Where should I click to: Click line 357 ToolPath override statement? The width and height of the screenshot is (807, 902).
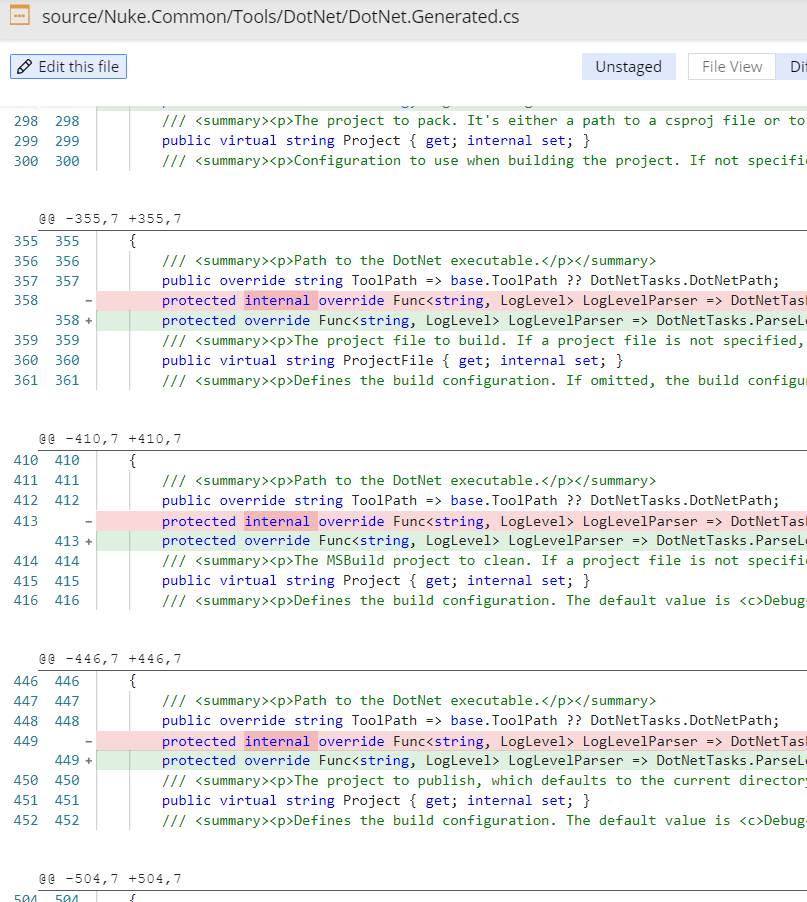pos(470,281)
